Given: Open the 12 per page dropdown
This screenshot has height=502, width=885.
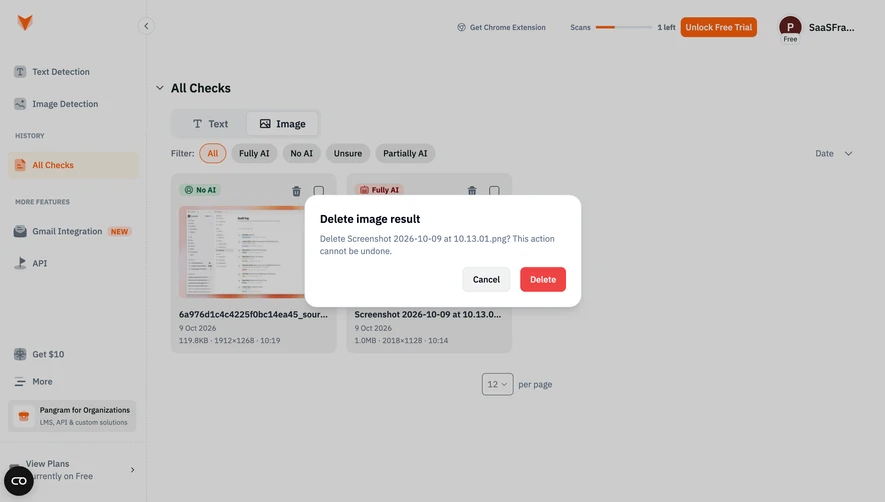Looking at the screenshot, I should (497, 384).
